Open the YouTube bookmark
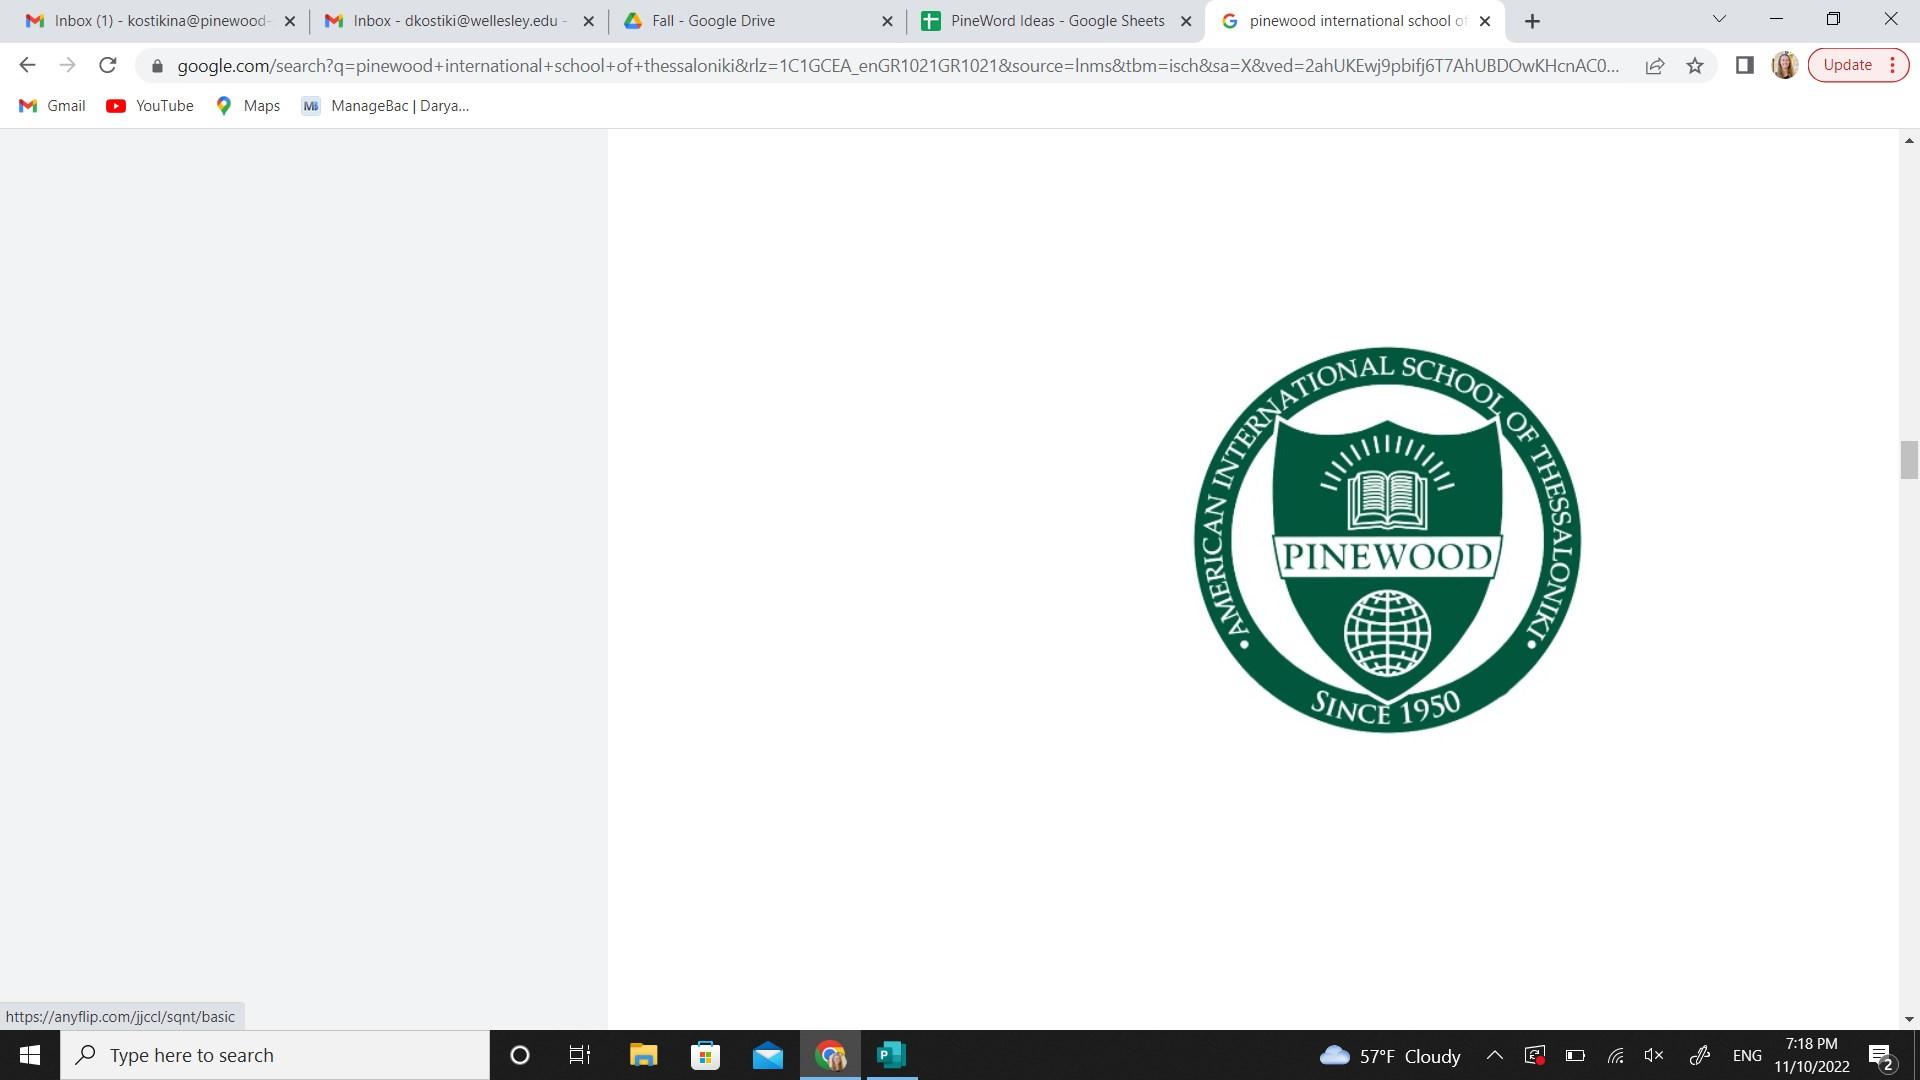The width and height of the screenshot is (1920, 1080). pos(150,106)
